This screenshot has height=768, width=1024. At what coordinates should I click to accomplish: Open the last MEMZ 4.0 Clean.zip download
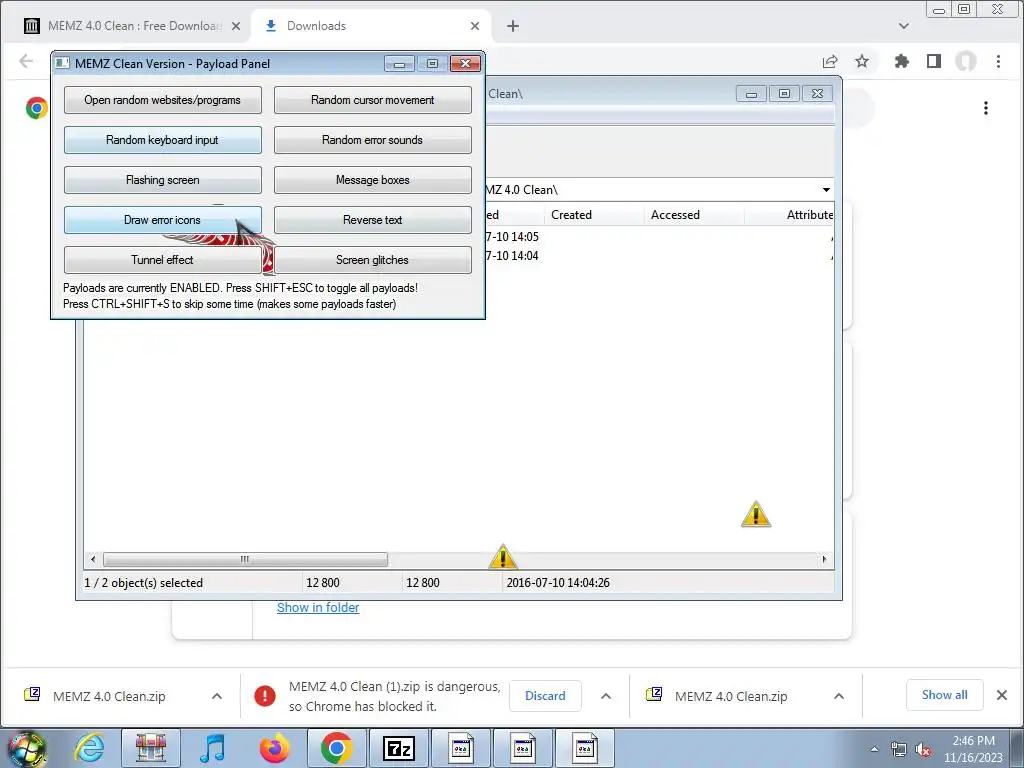click(731, 696)
